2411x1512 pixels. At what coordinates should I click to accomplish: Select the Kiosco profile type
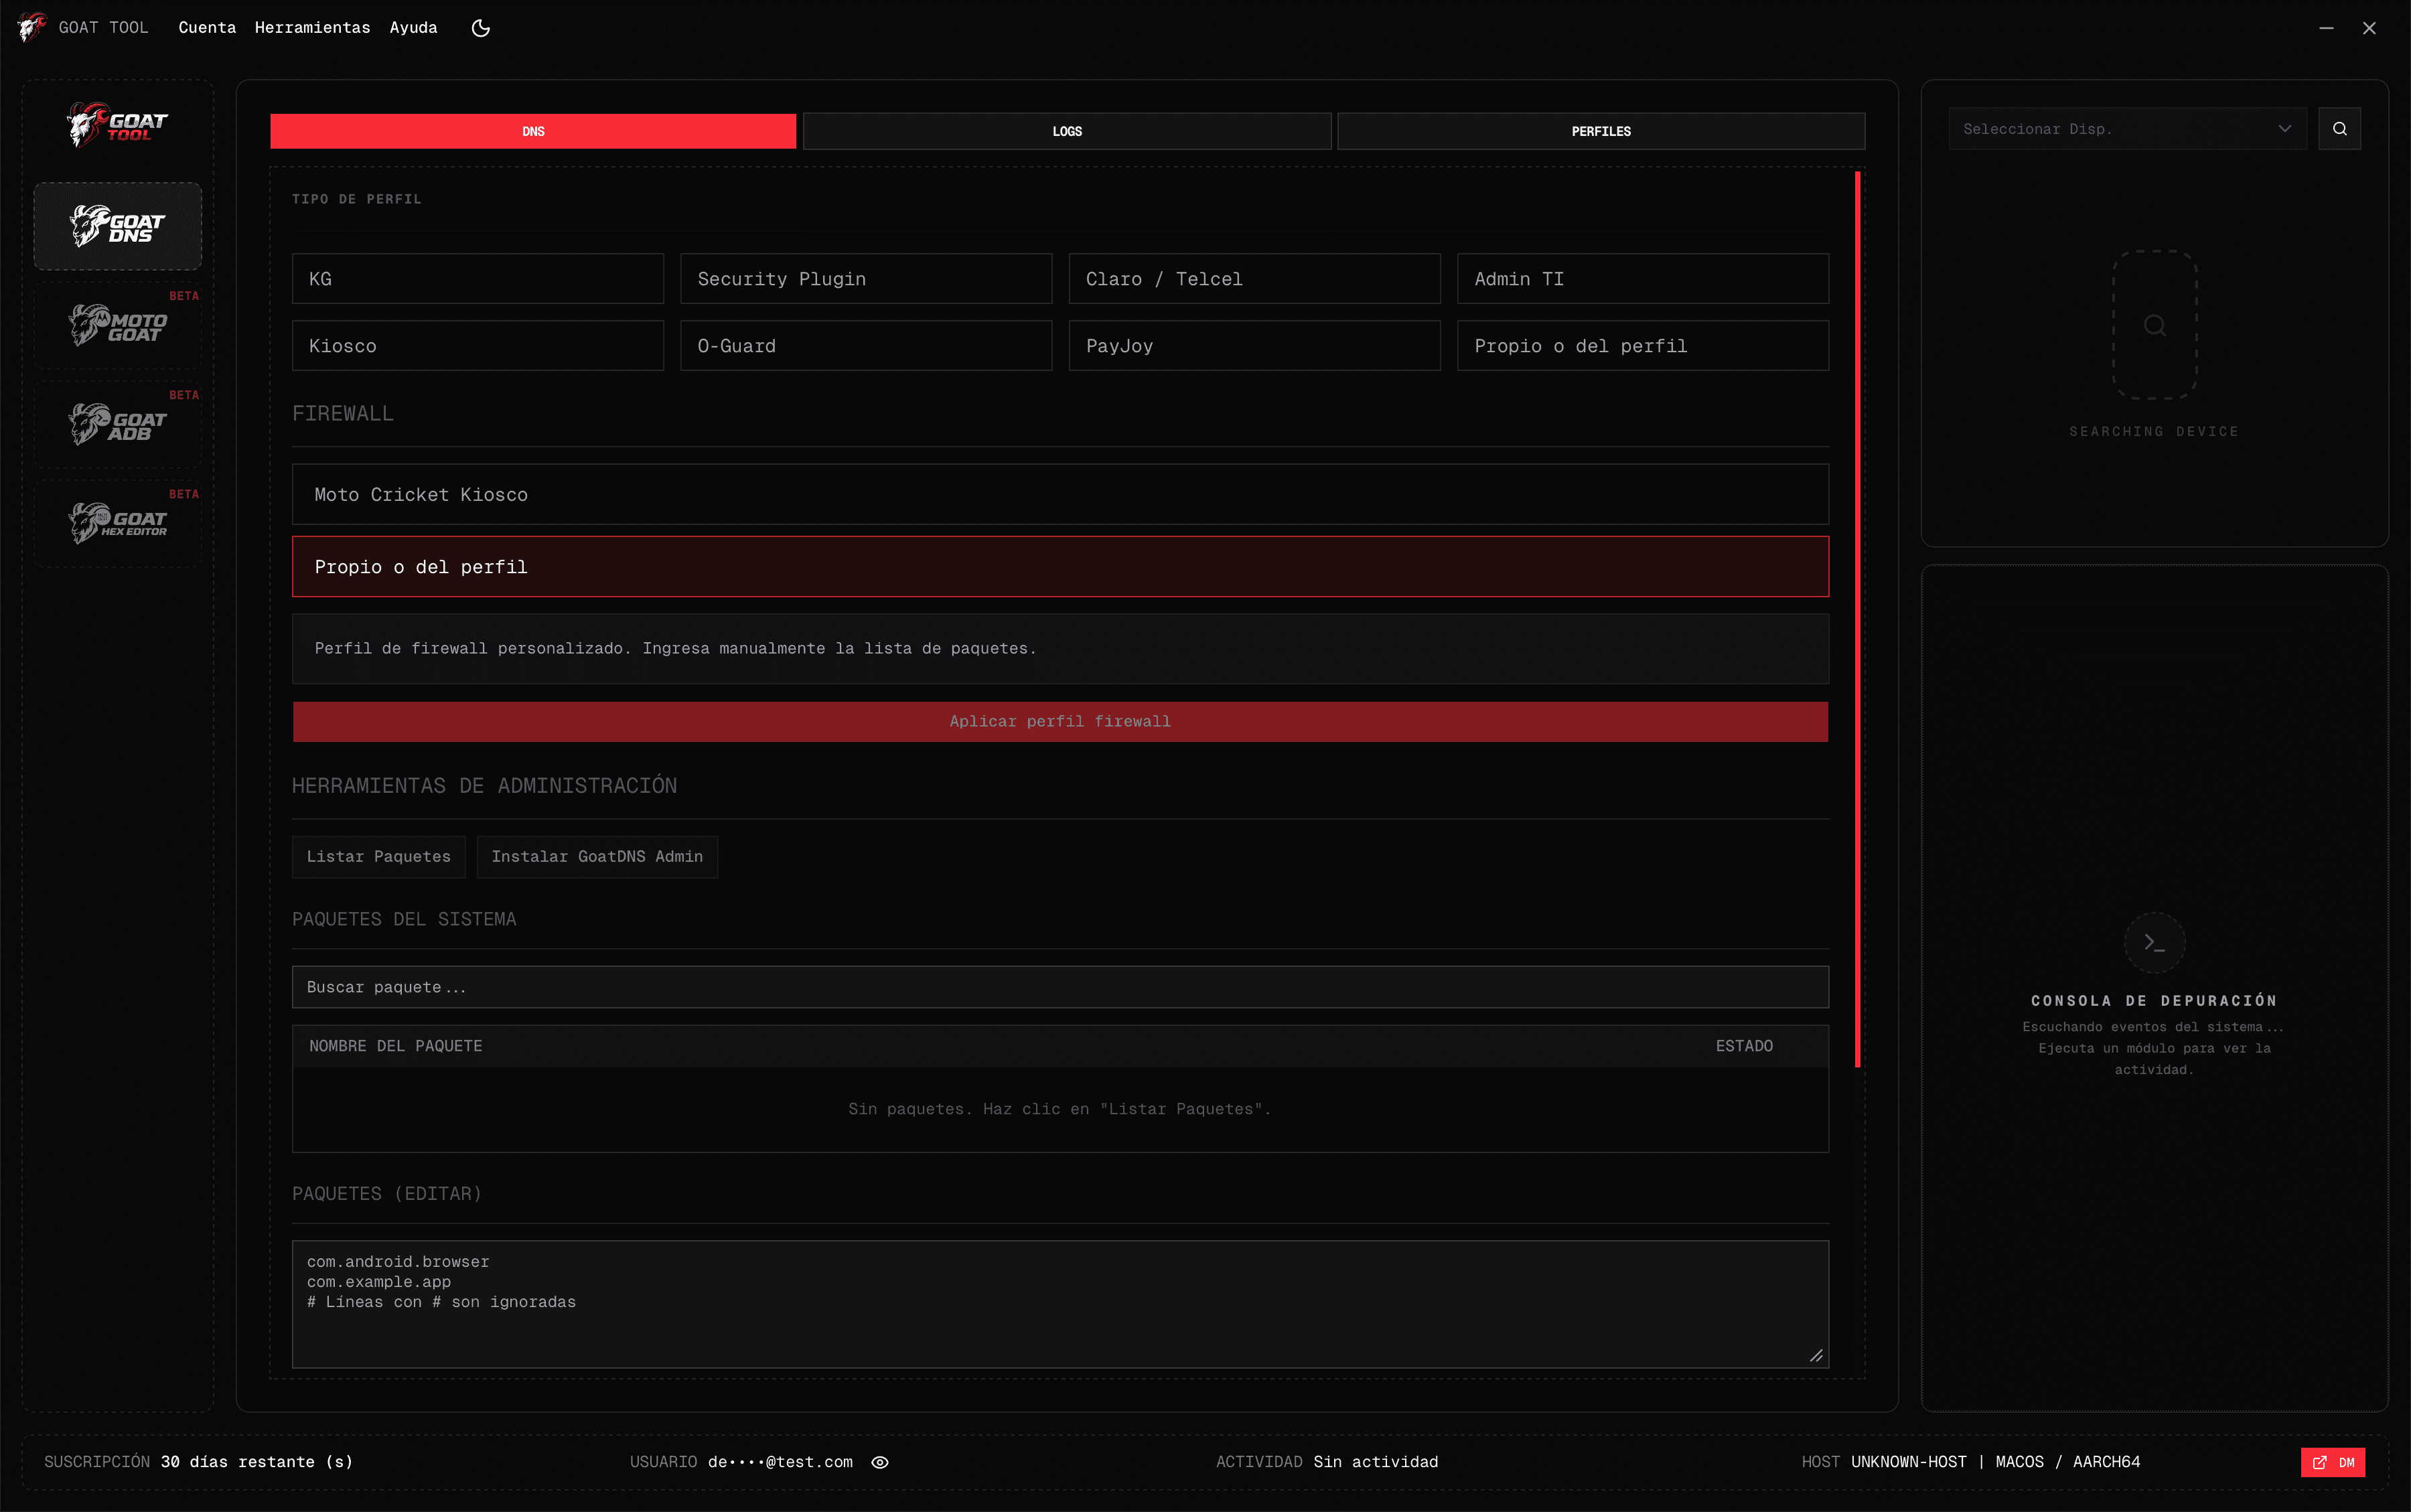click(478, 346)
